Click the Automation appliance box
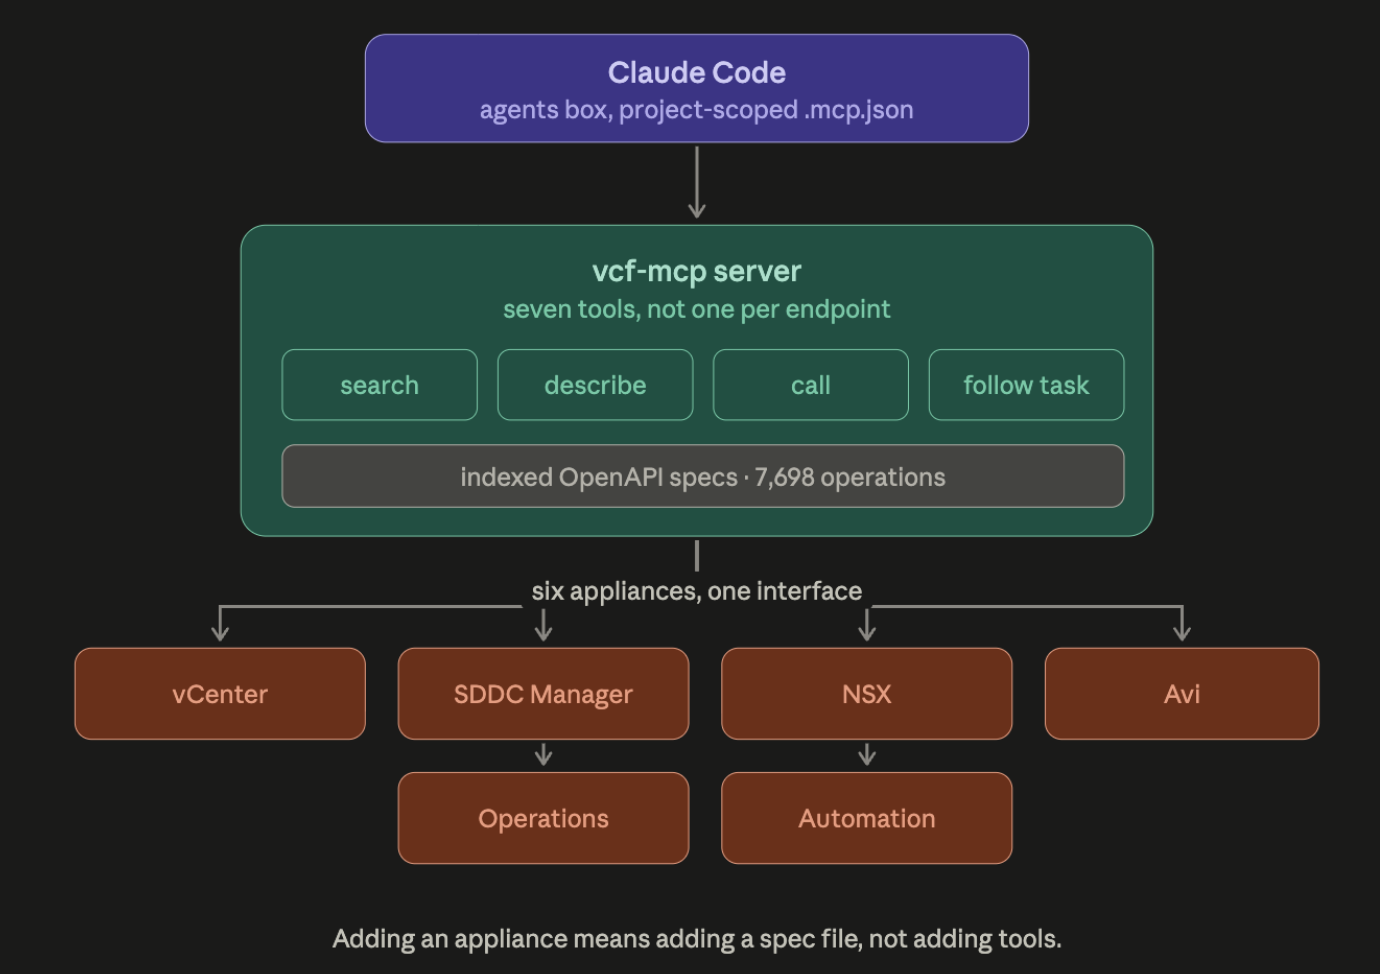The image size is (1380, 974). (867, 818)
